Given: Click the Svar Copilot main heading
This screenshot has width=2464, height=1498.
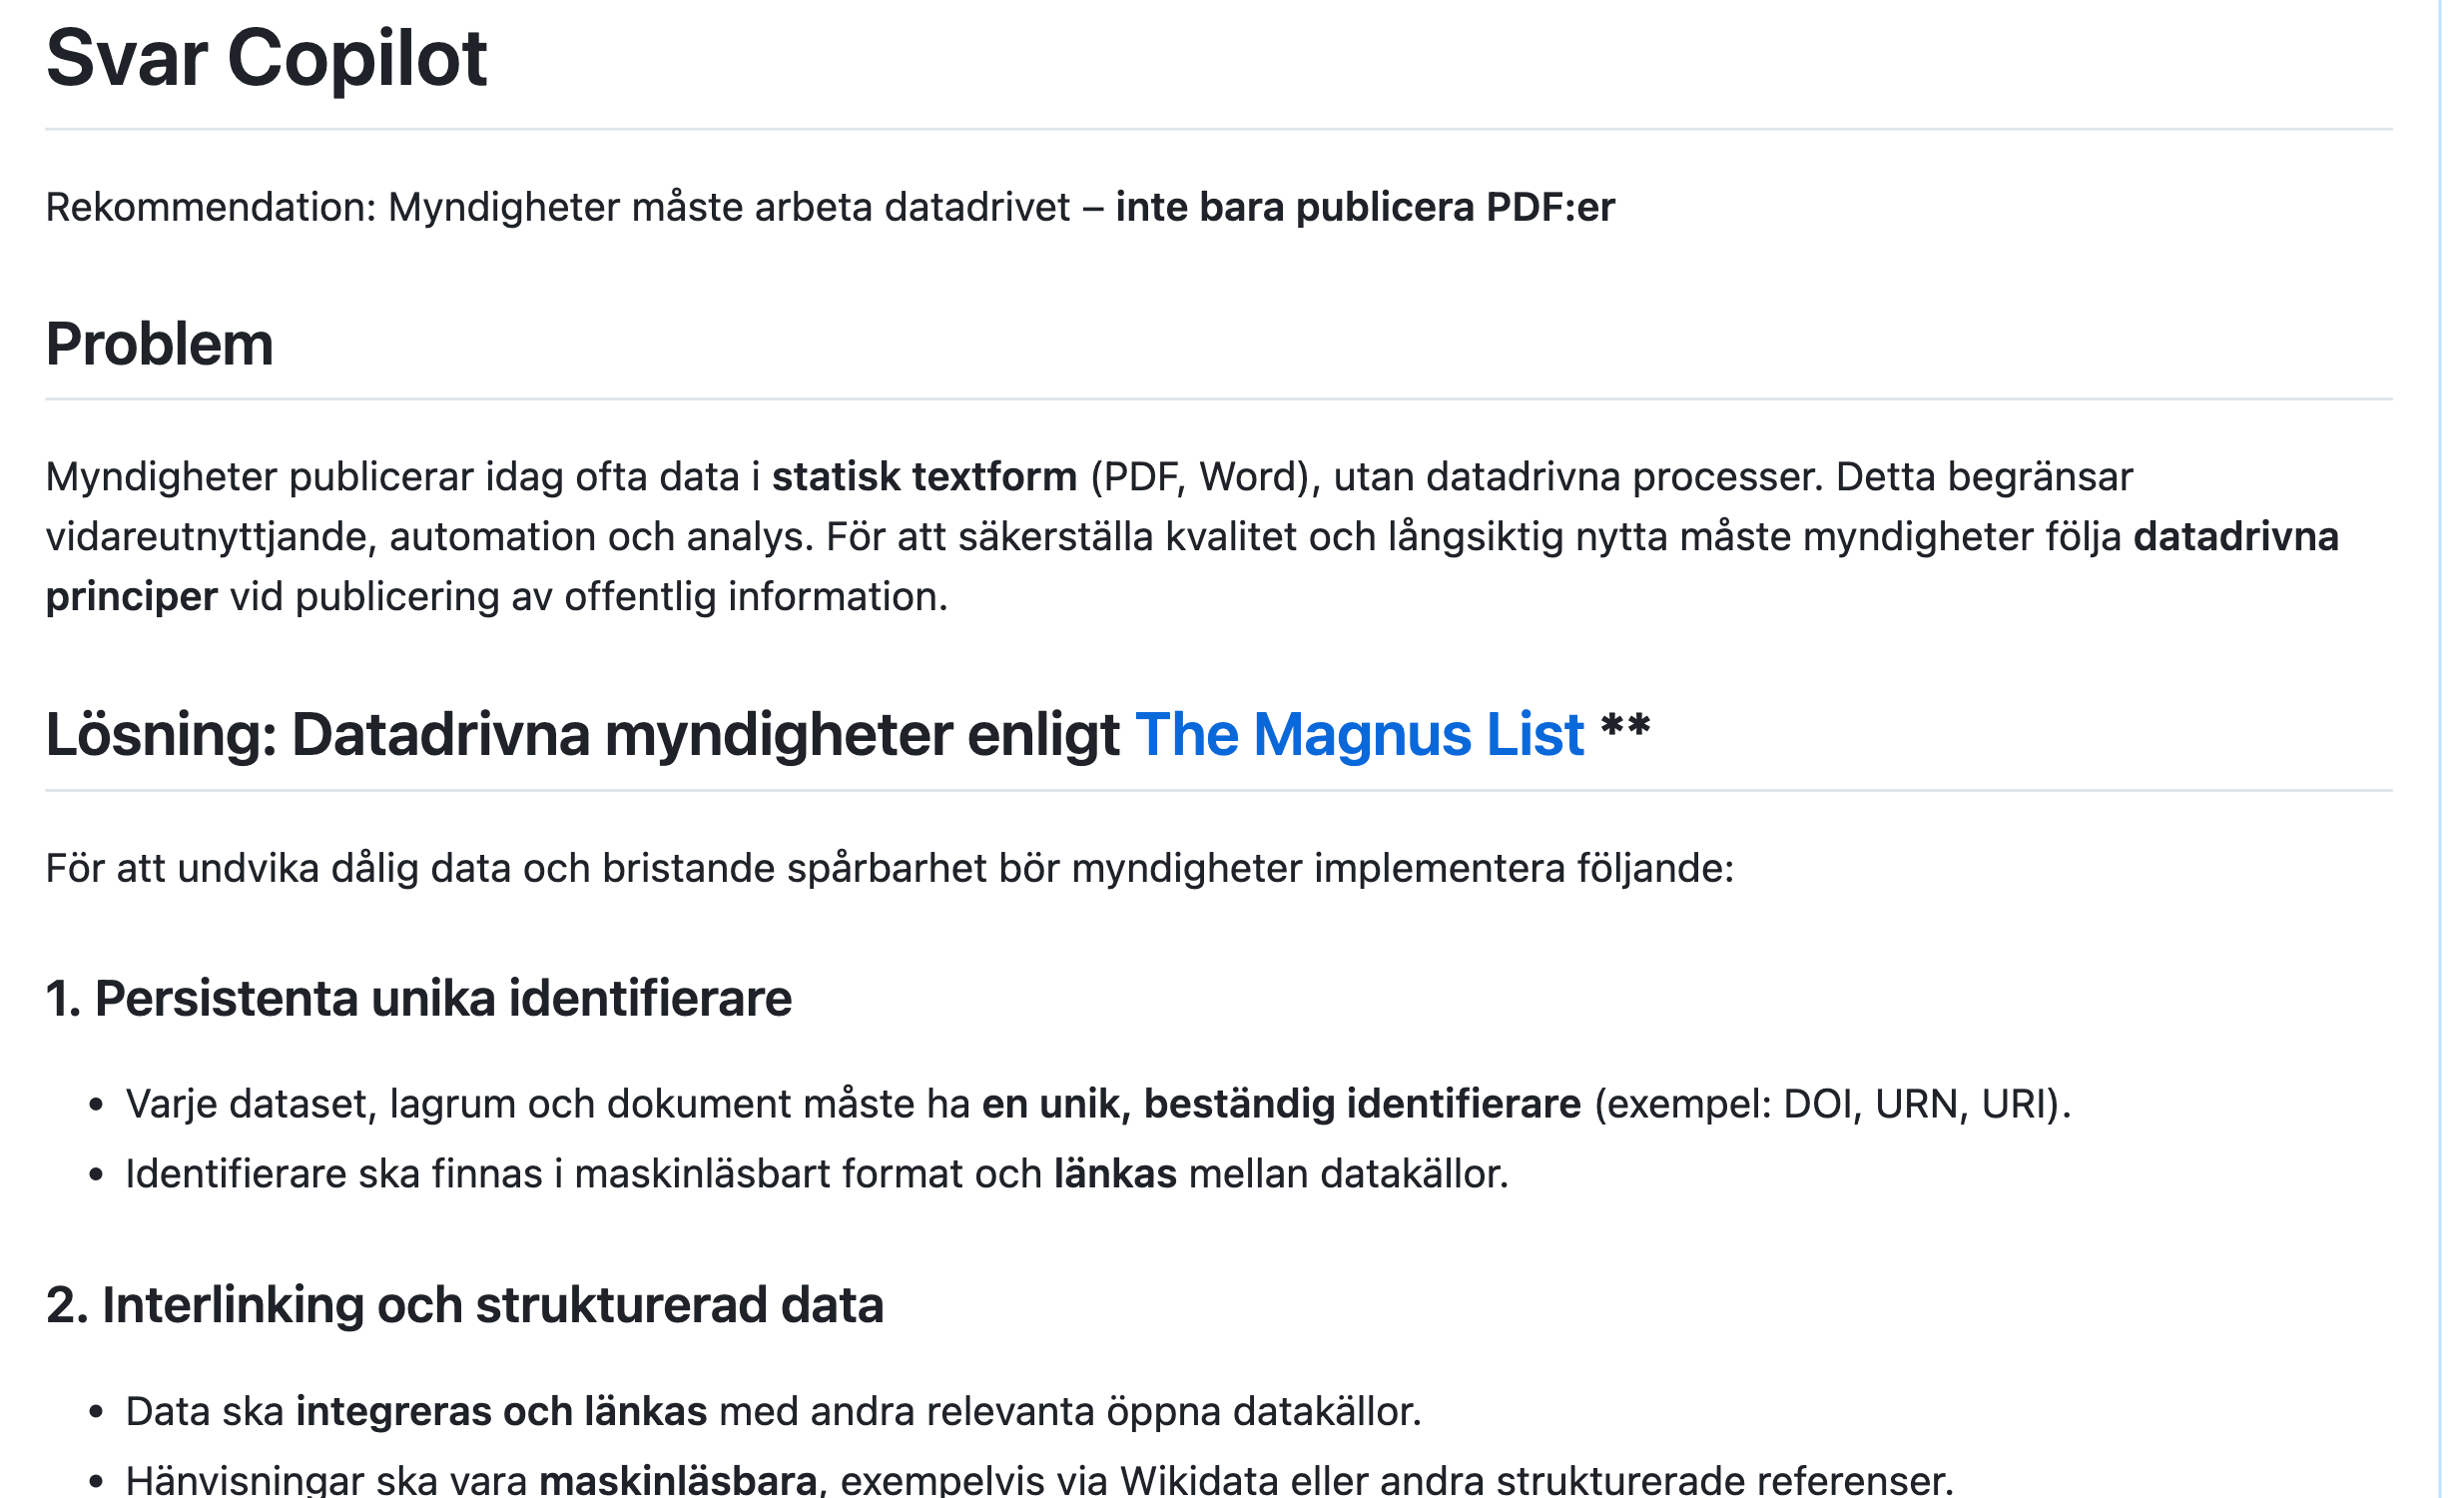Looking at the screenshot, I should (268, 59).
